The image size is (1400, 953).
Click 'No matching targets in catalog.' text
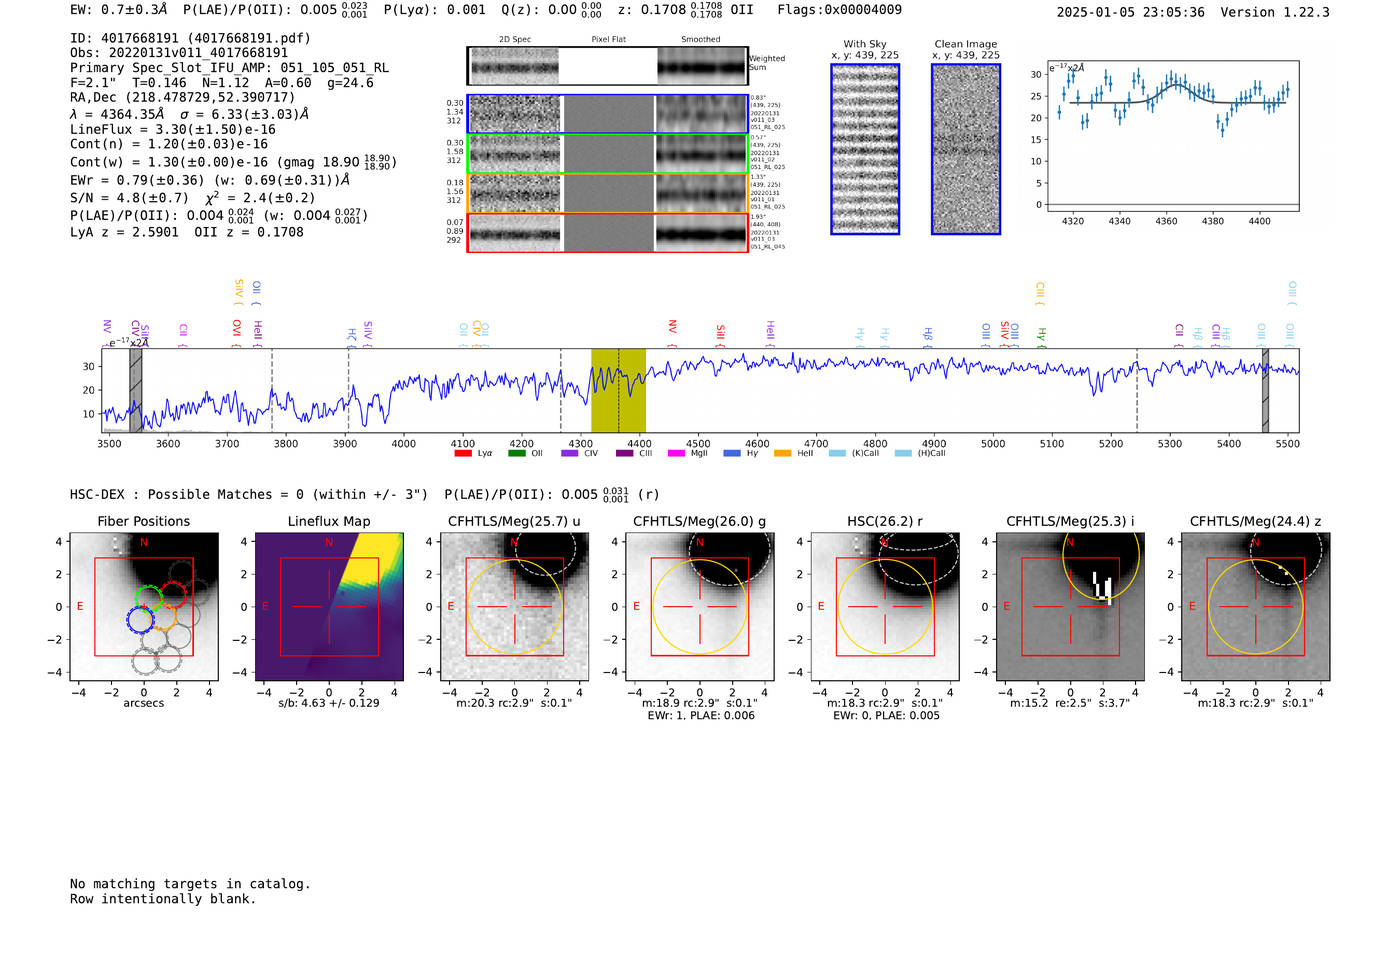pyautogui.click(x=190, y=884)
